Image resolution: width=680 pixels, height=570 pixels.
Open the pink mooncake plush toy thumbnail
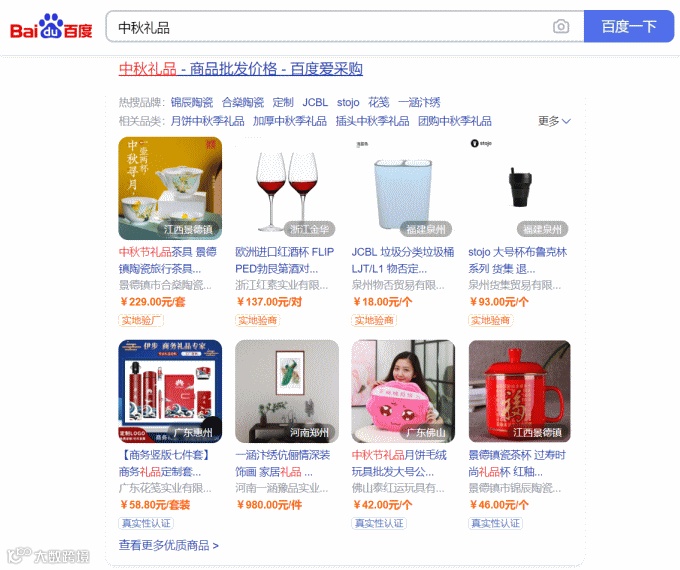[403, 391]
